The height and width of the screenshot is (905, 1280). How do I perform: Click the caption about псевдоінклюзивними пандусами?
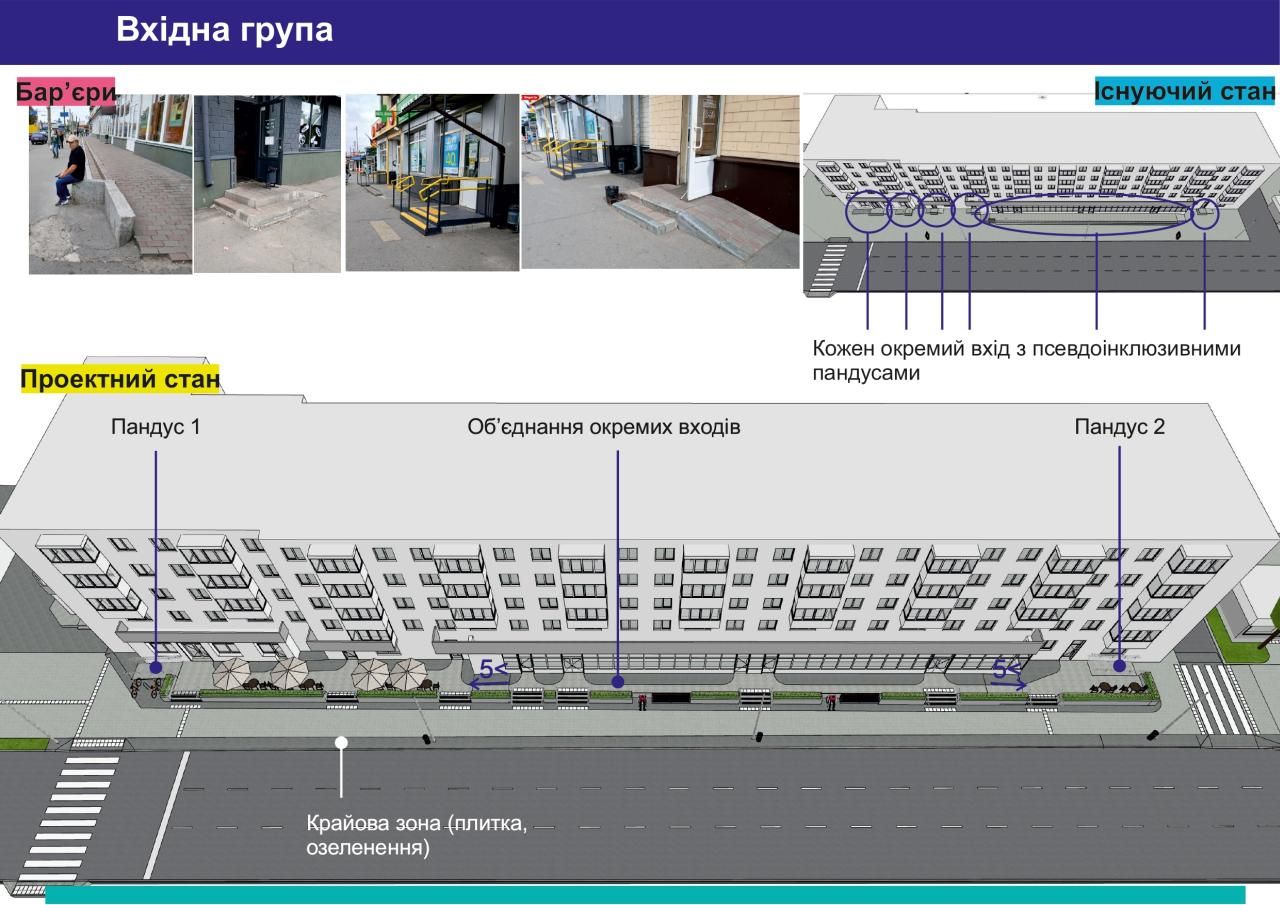coord(1026,360)
